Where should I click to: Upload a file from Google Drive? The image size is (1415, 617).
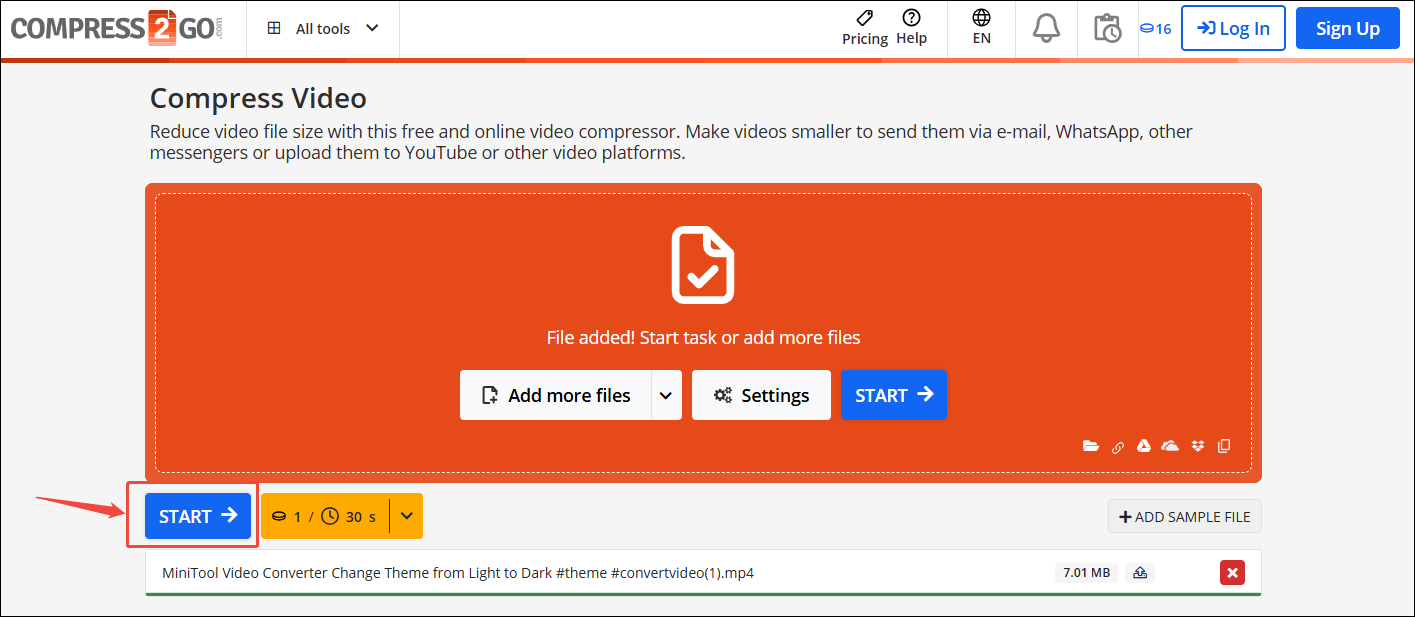click(1144, 446)
